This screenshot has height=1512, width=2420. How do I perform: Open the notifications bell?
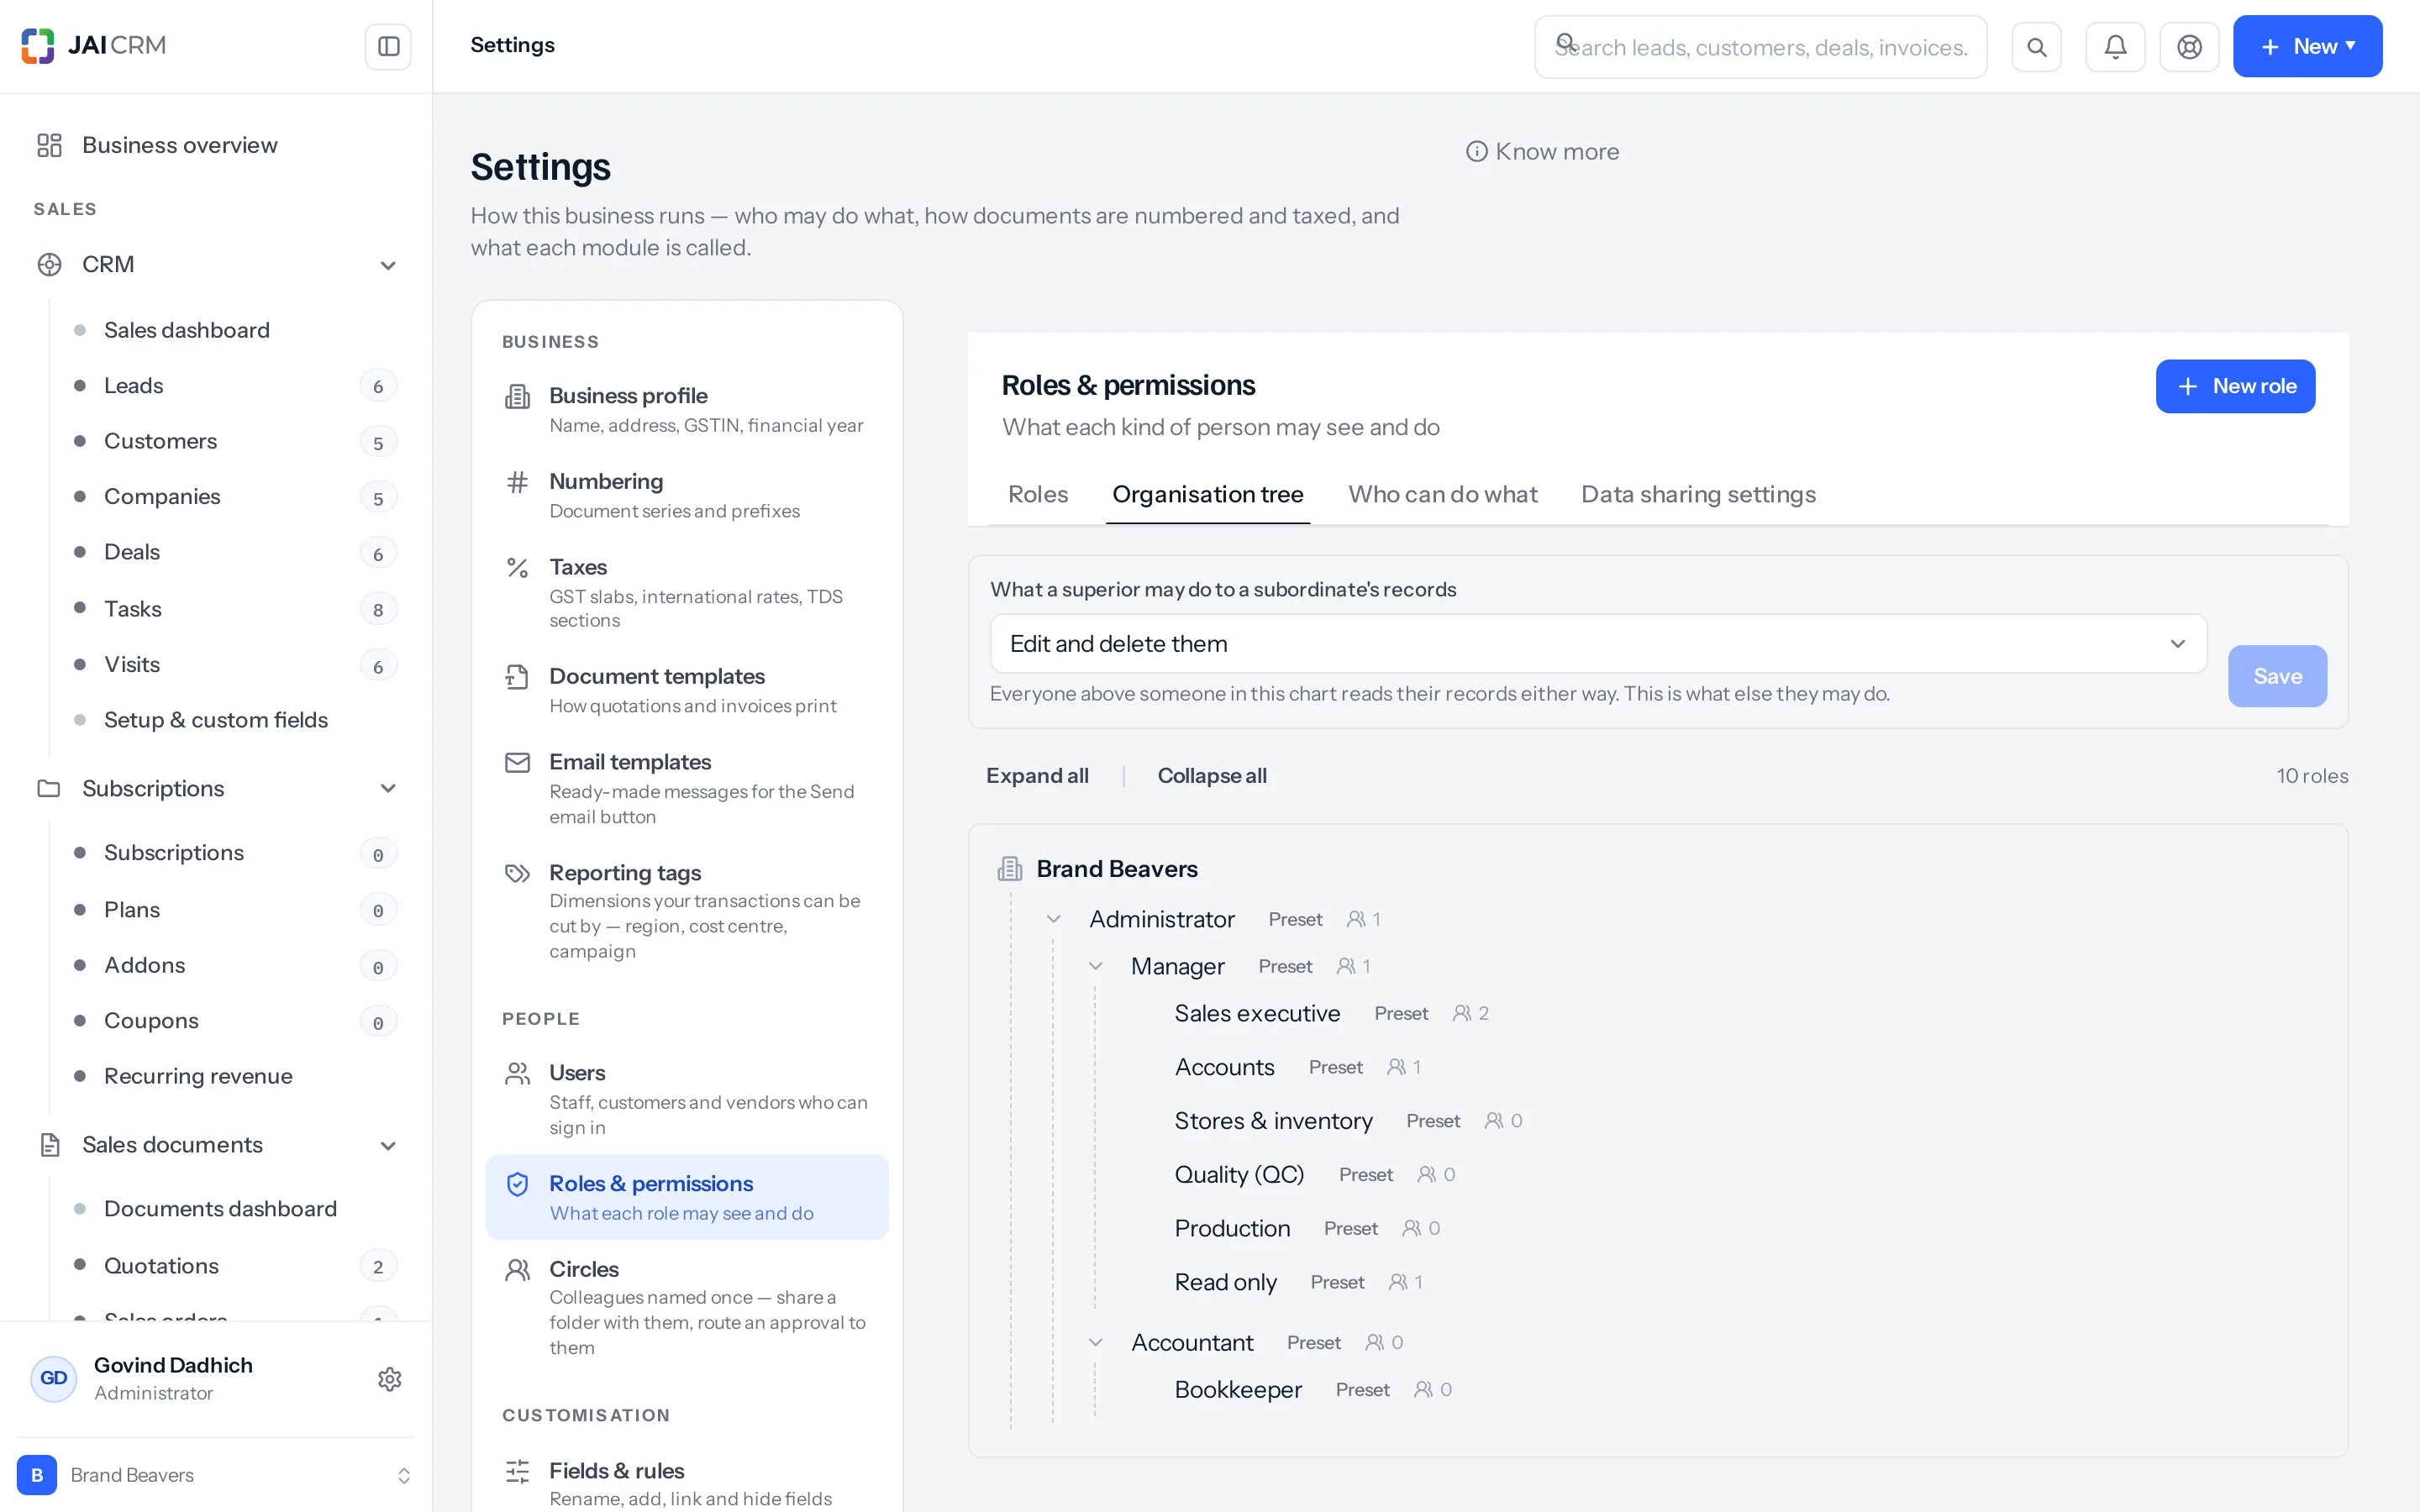pos(2115,47)
